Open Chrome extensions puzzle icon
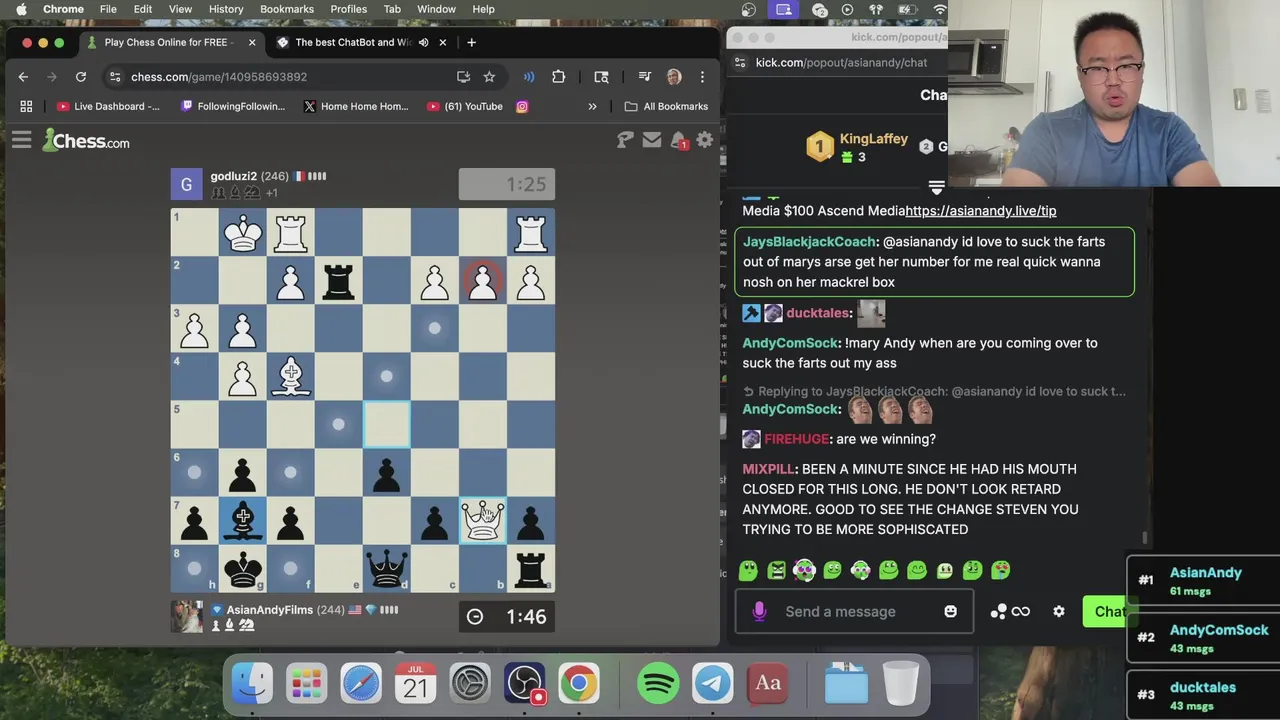1280x720 pixels. (x=558, y=76)
